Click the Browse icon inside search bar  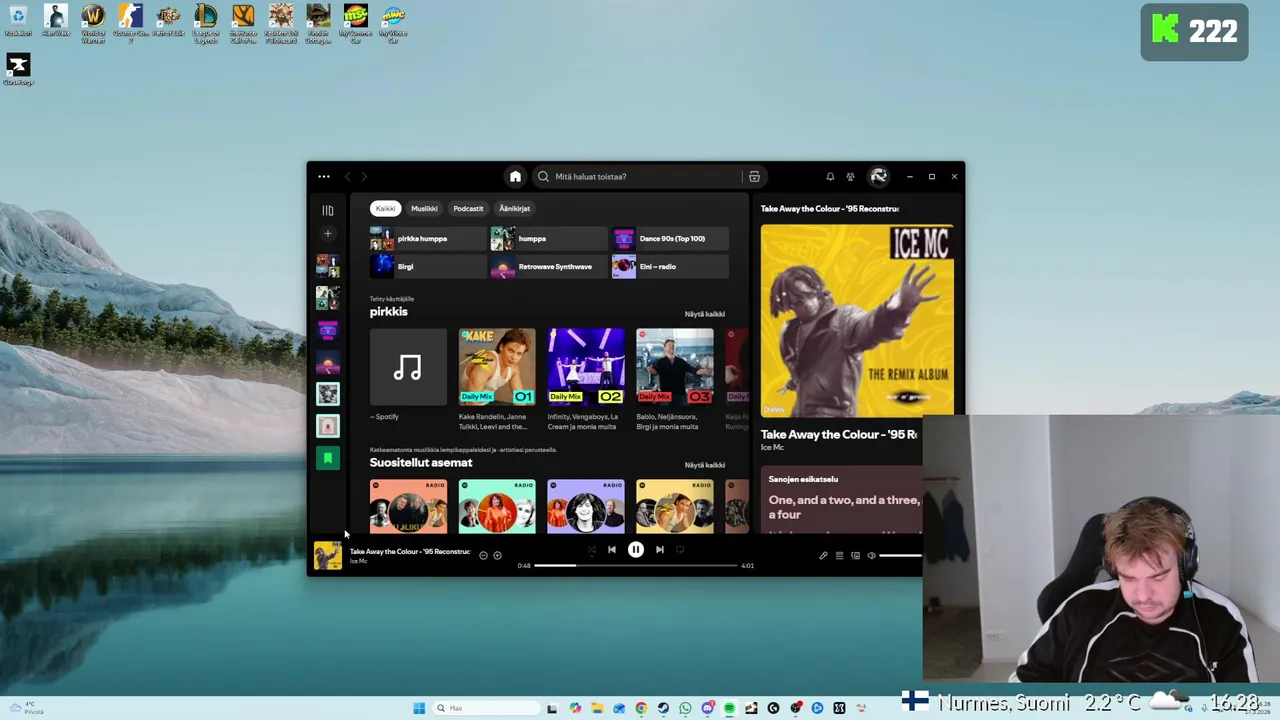tap(754, 177)
